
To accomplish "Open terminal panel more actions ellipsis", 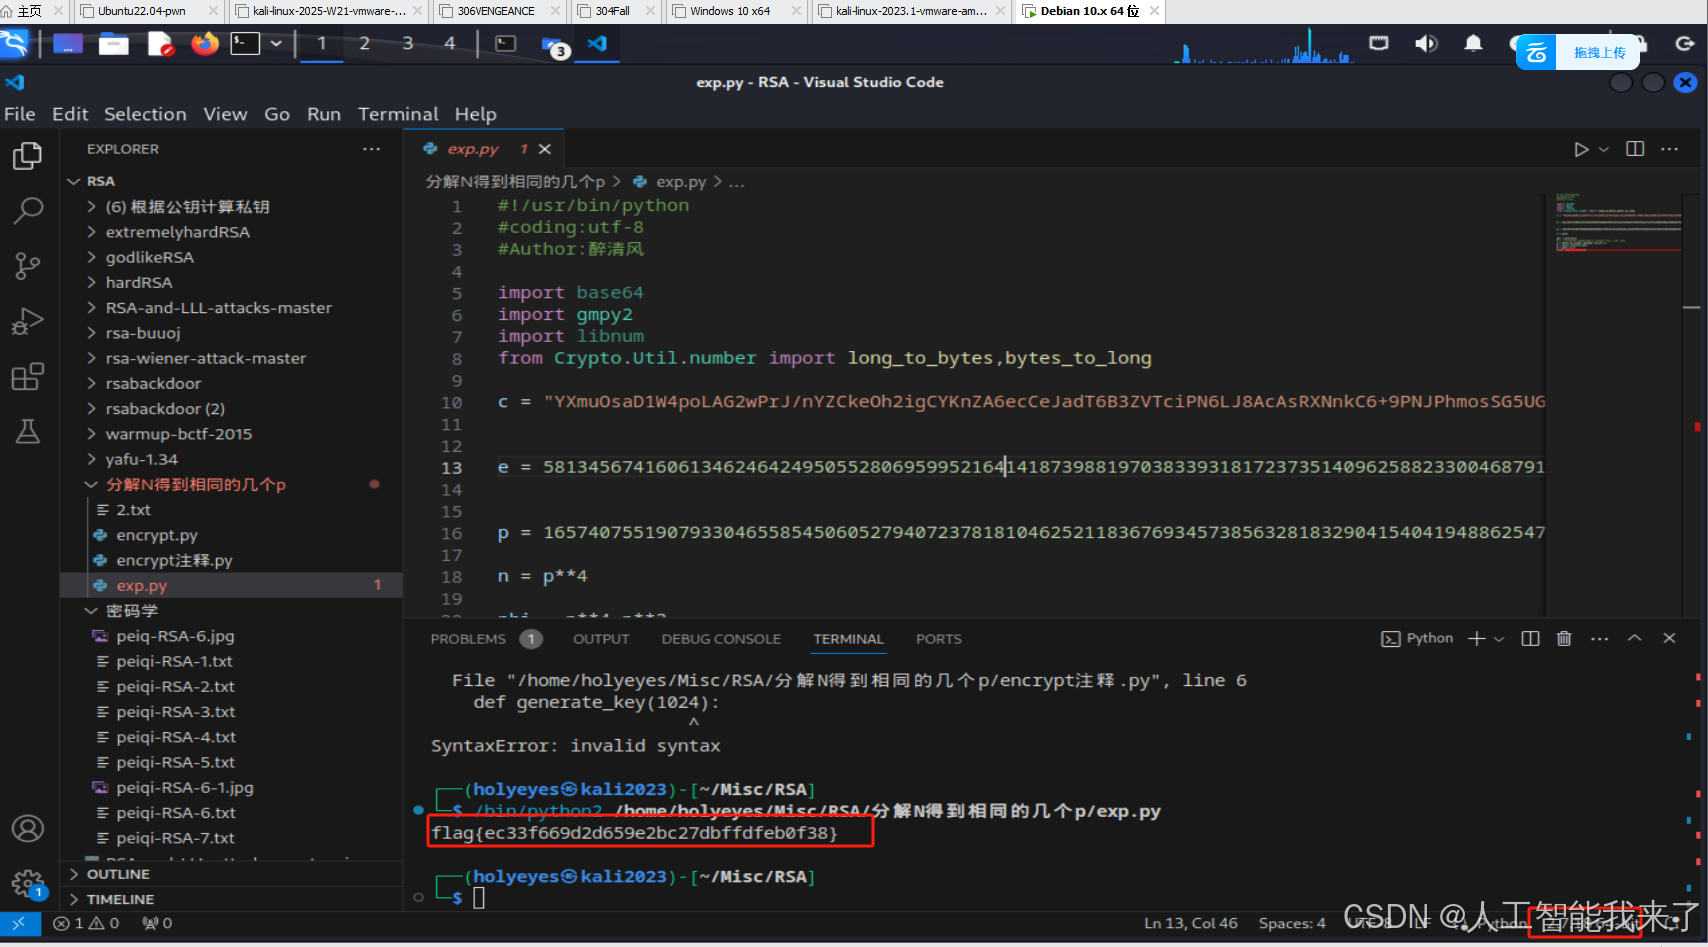I will coord(1600,638).
